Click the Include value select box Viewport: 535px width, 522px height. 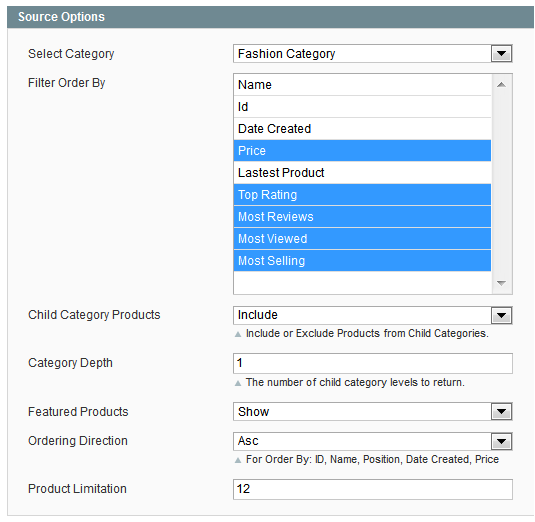[x=373, y=315]
